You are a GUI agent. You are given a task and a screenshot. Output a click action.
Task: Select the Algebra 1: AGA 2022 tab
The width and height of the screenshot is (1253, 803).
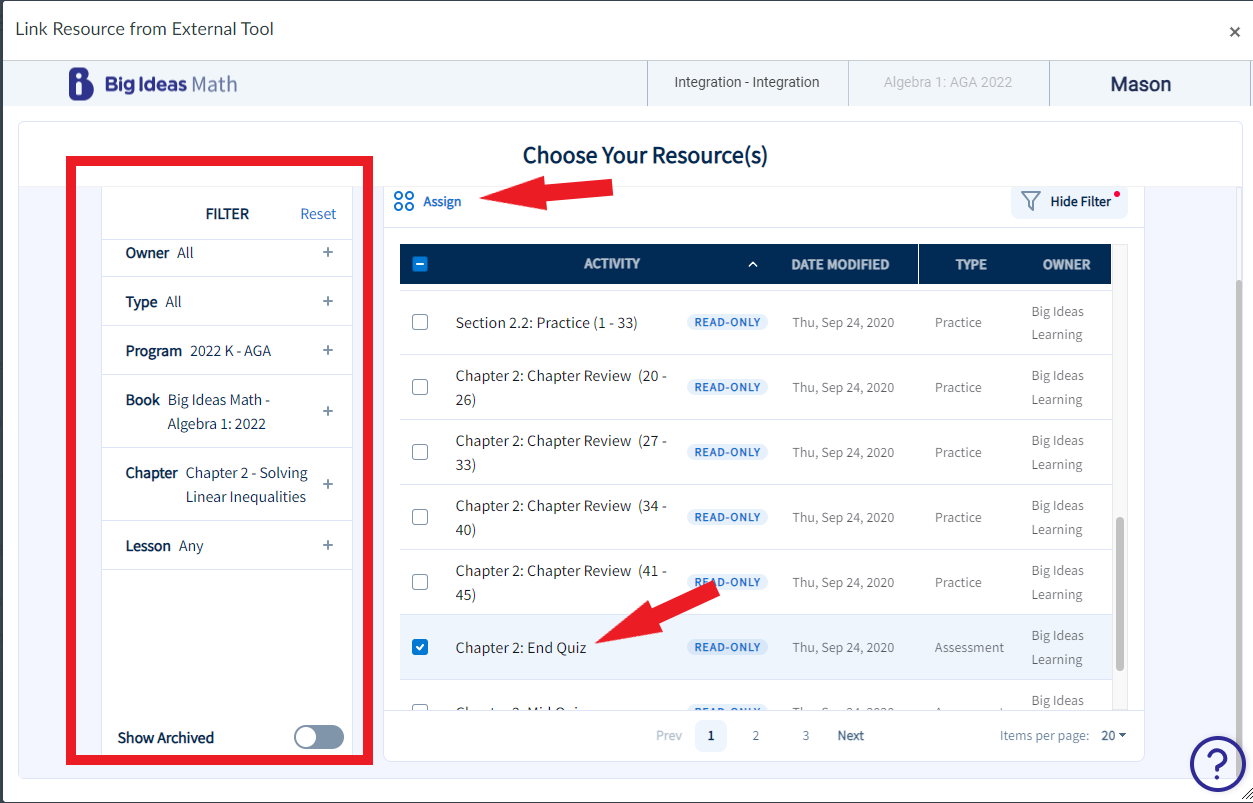(948, 83)
